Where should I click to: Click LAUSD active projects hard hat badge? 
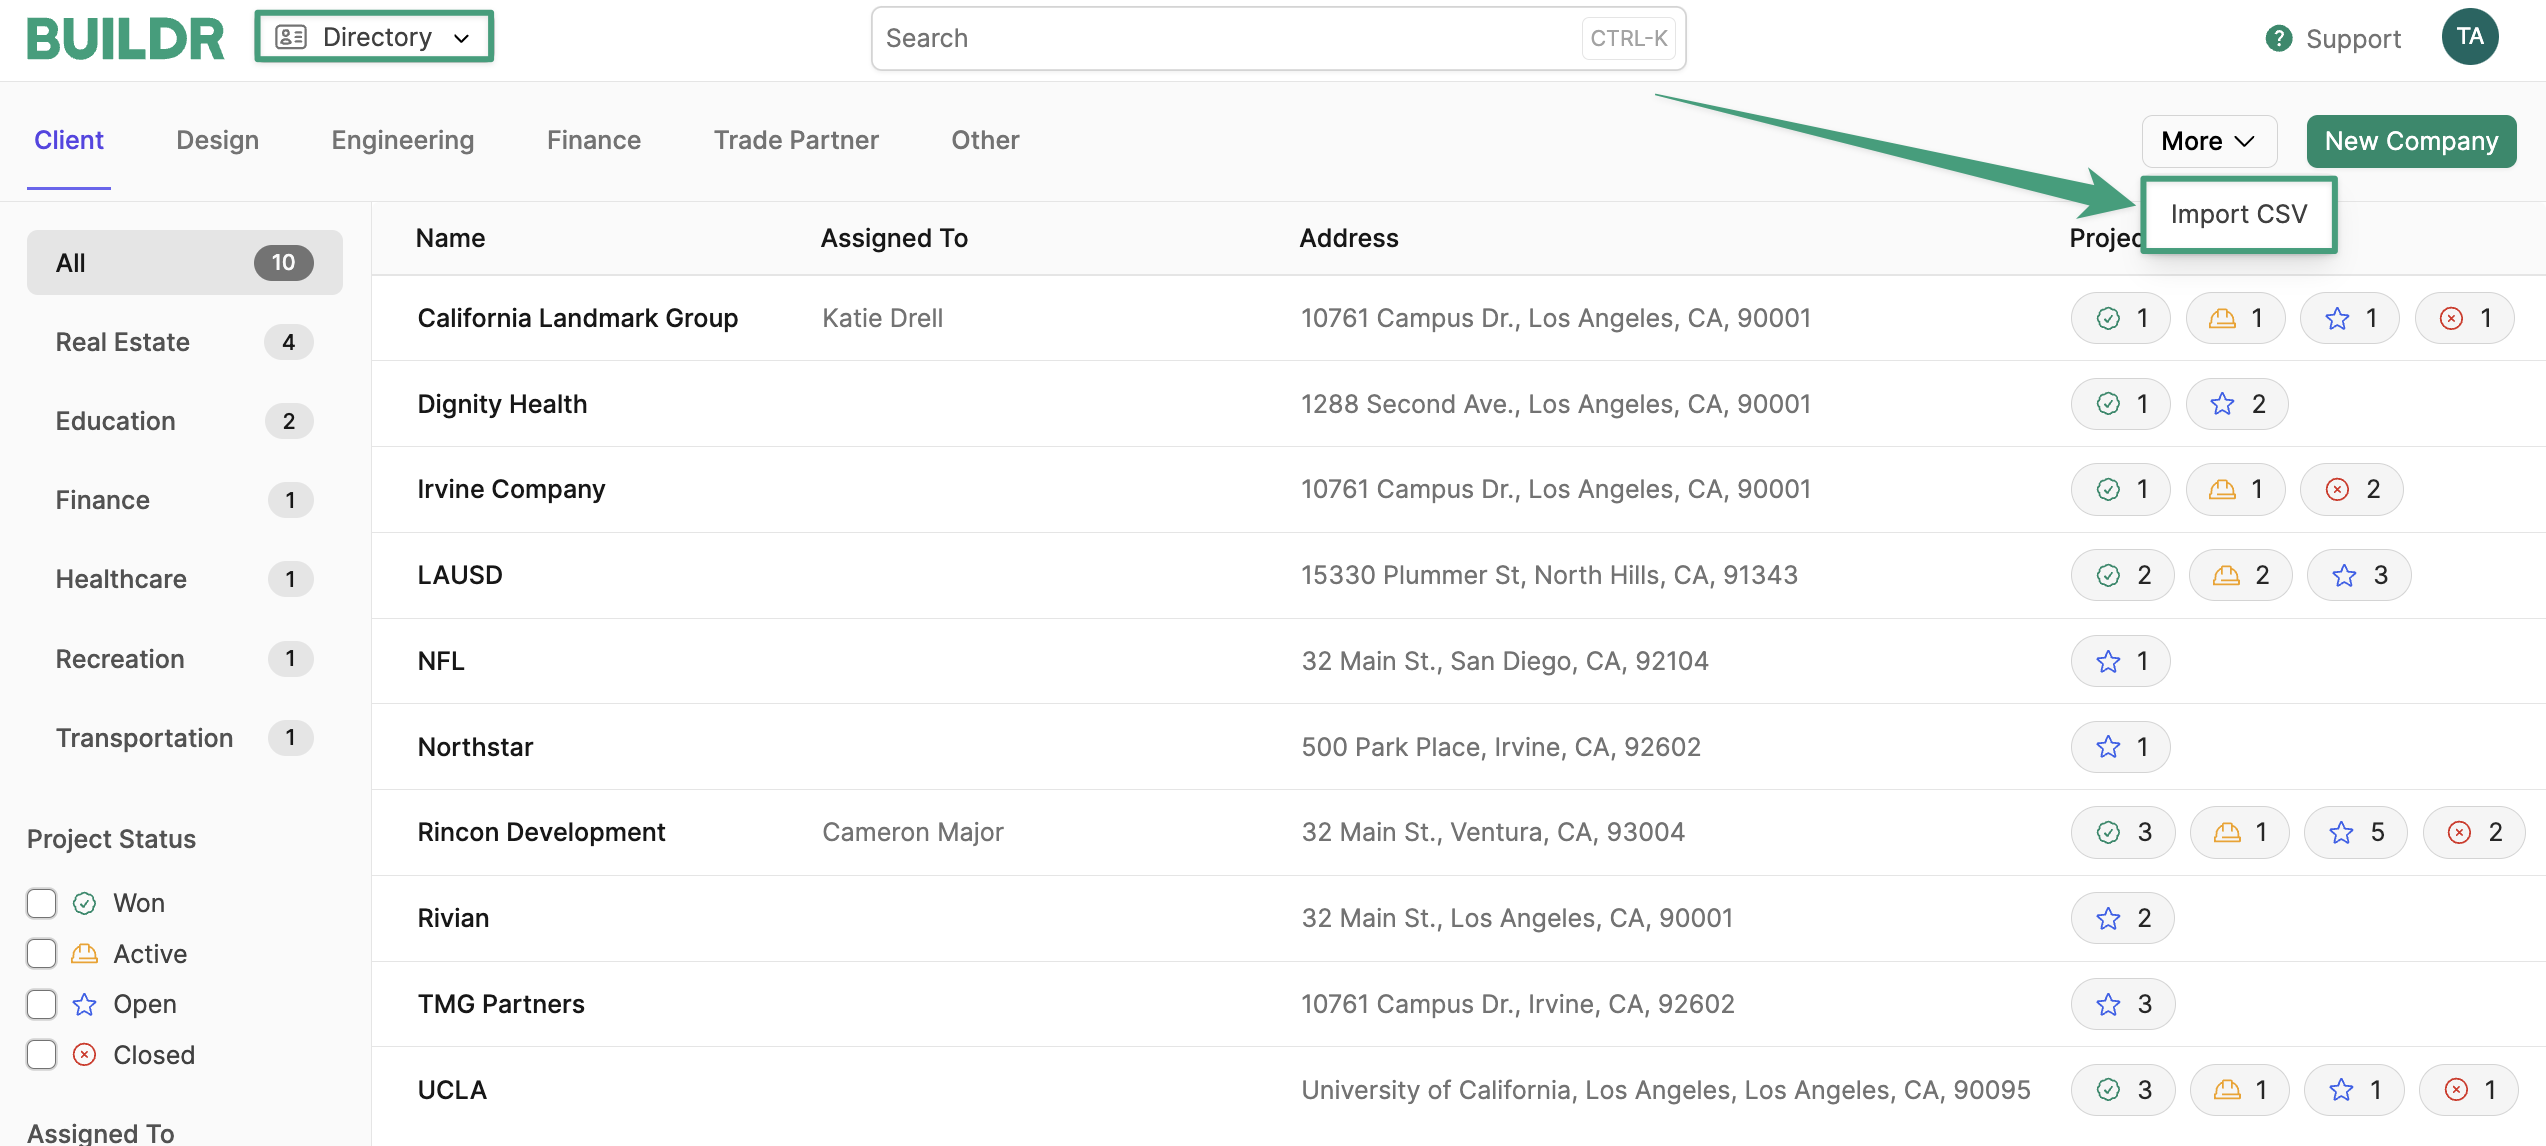[2240, 575]
